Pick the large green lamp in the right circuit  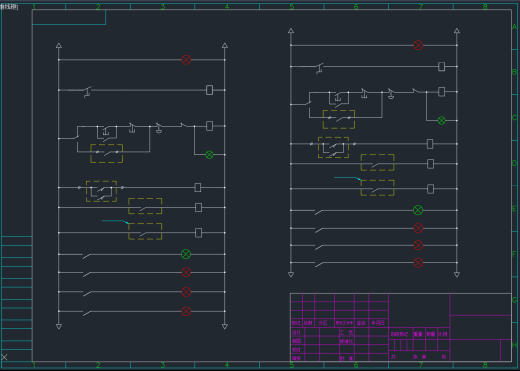(418, 210)
